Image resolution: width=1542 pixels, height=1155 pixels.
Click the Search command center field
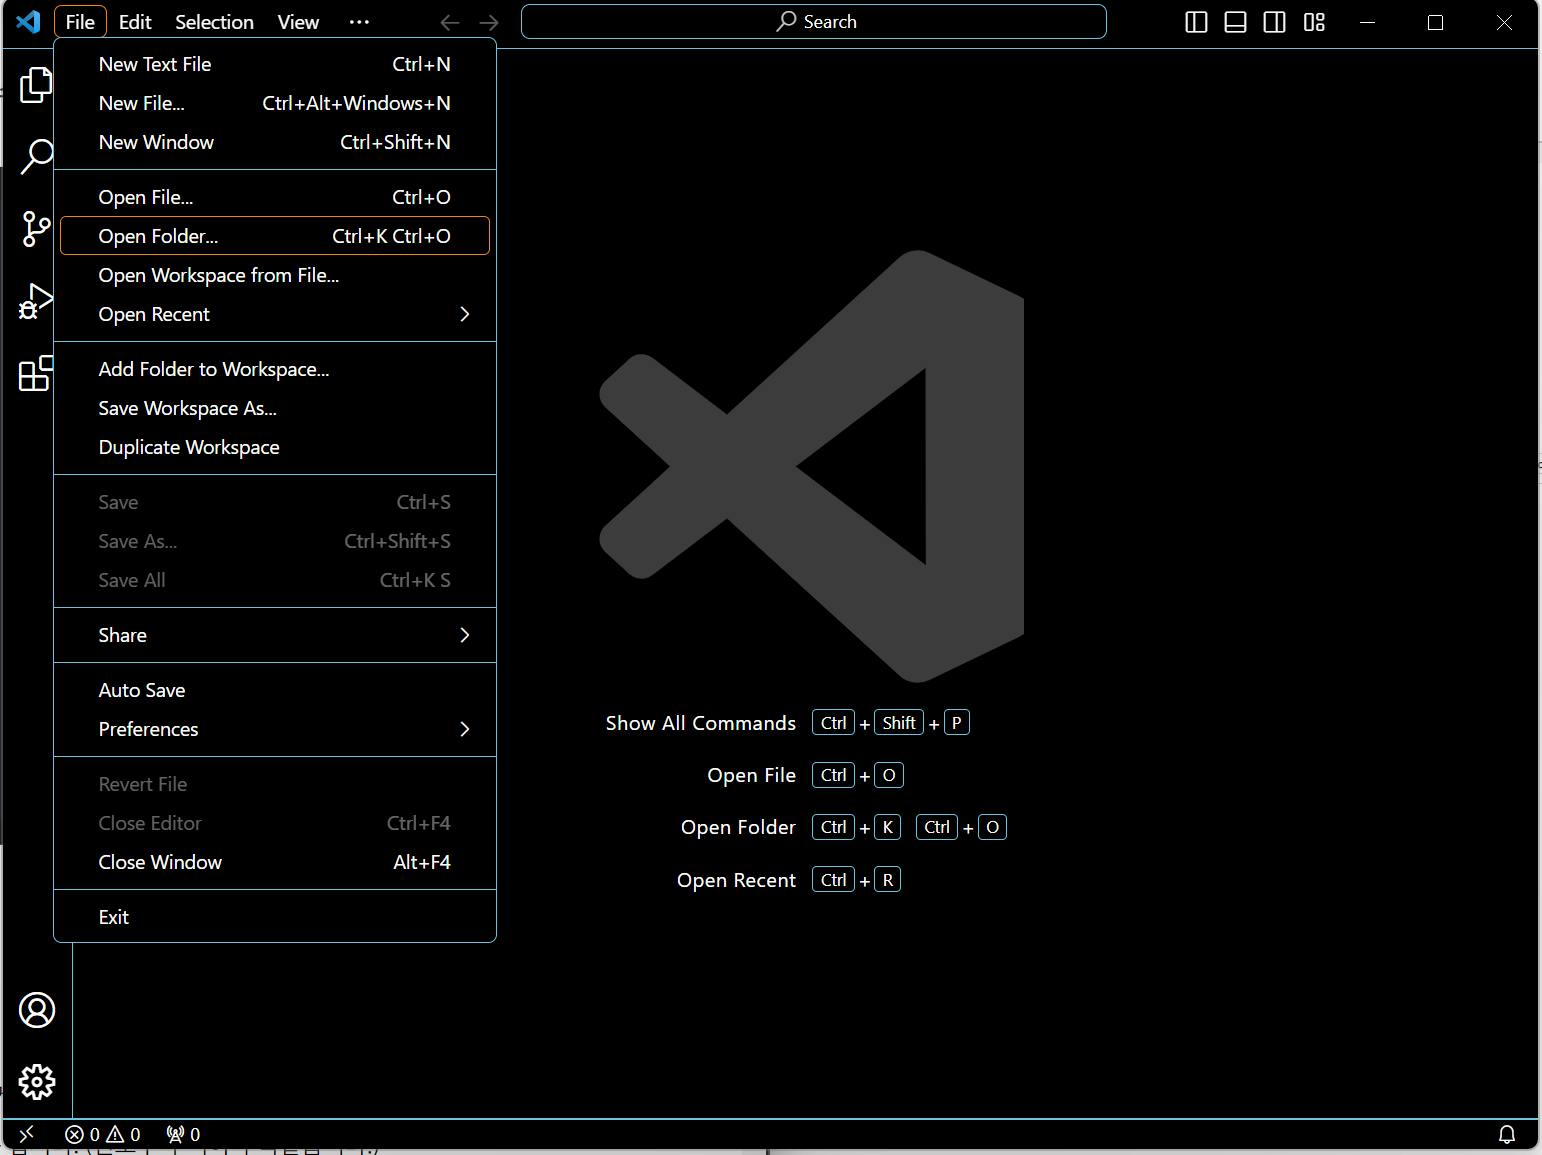coord(814,22)
